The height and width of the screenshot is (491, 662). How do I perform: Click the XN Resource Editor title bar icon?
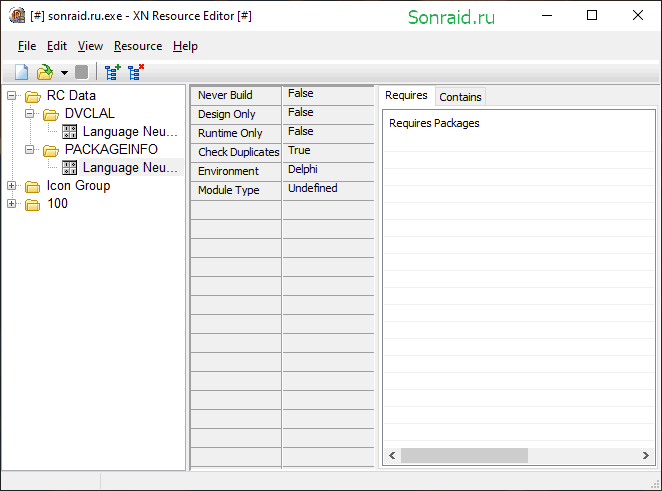[17, 16]
